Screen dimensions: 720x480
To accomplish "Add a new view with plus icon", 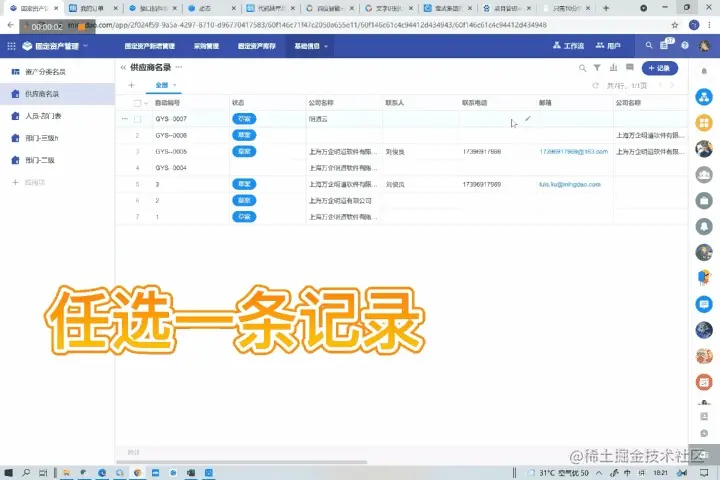I will point(131,85).
